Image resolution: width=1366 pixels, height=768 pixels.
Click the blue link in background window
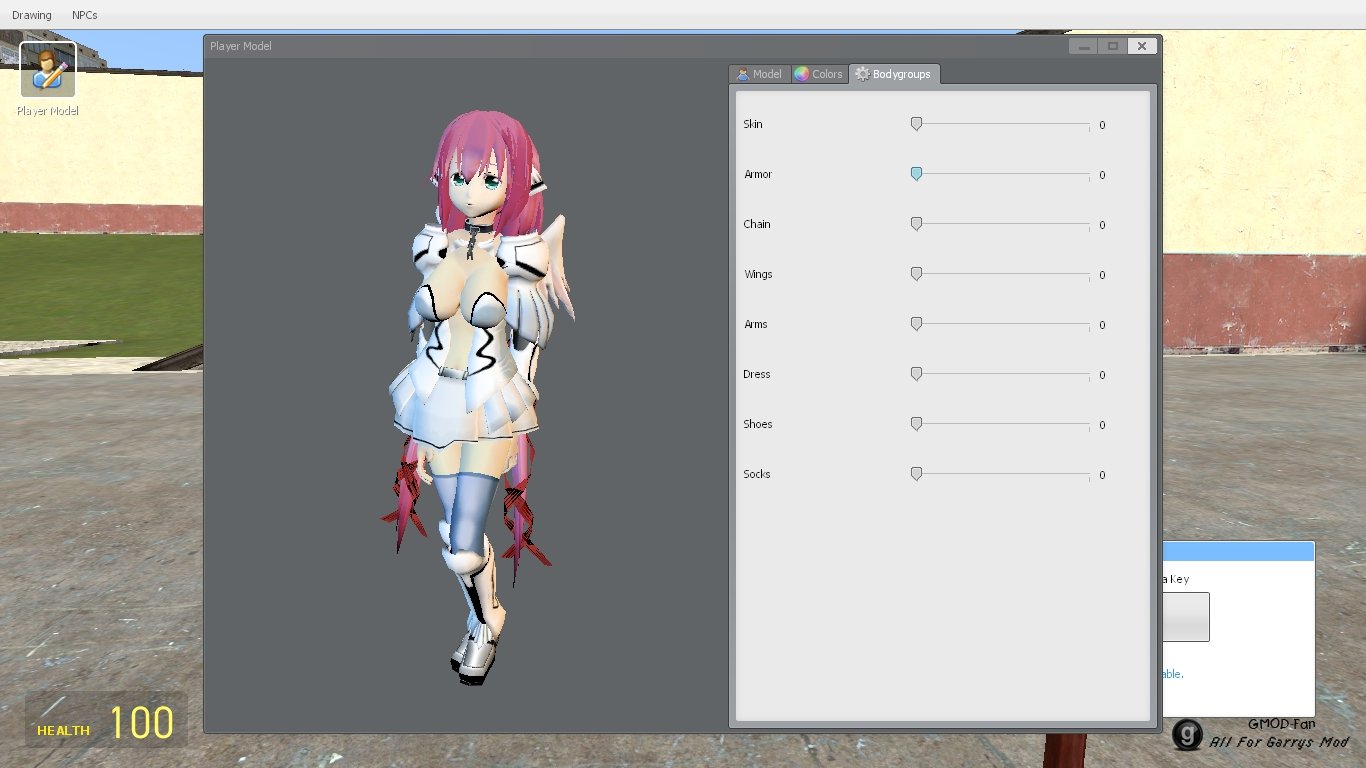1173,674
